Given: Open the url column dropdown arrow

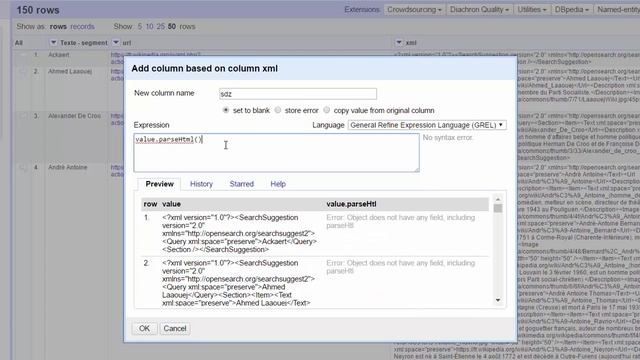Looking at the screenshot, I should [x=116, y=42].
